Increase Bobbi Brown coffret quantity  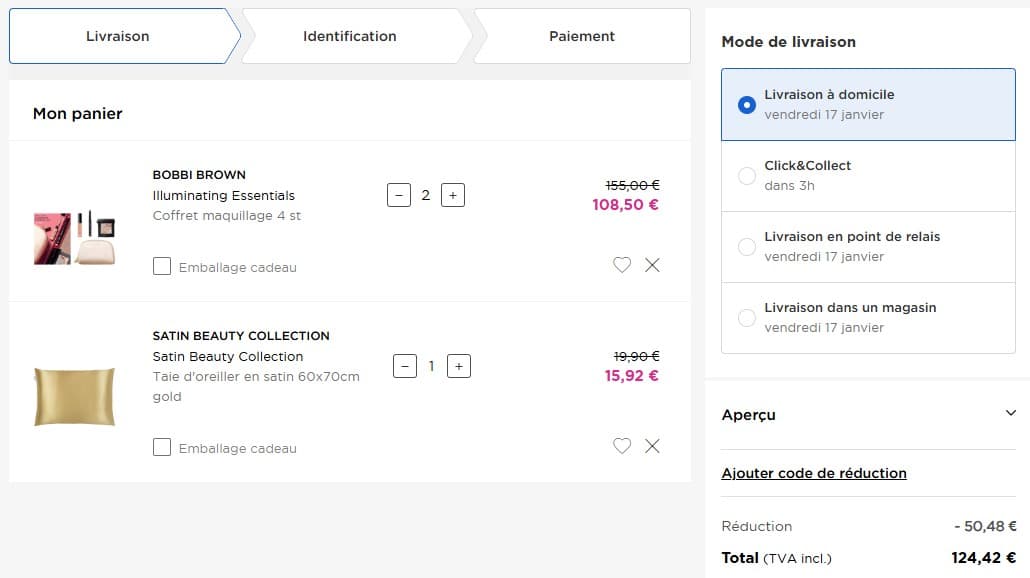coord(452,194)
